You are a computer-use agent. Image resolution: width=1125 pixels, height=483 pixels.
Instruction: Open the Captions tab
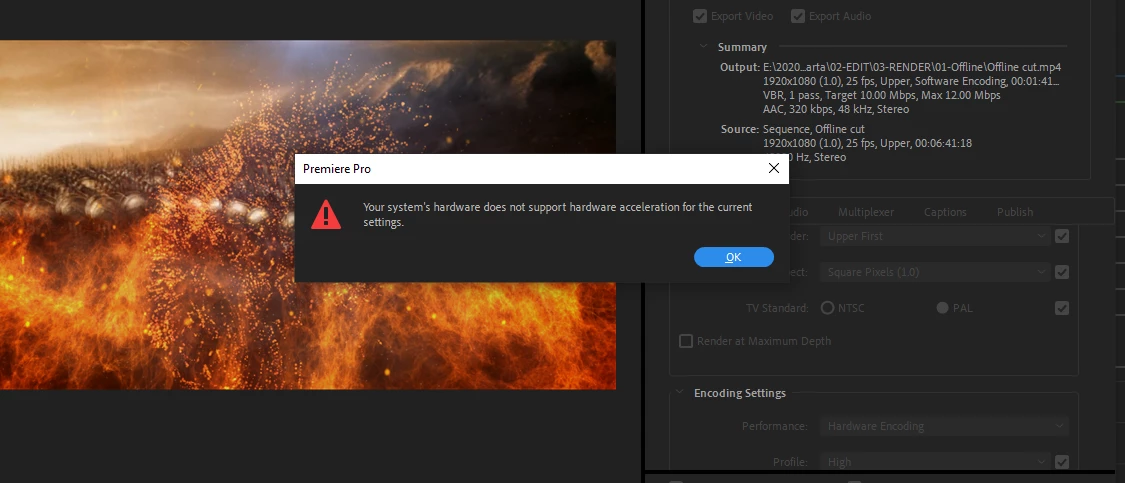(945, 212)
